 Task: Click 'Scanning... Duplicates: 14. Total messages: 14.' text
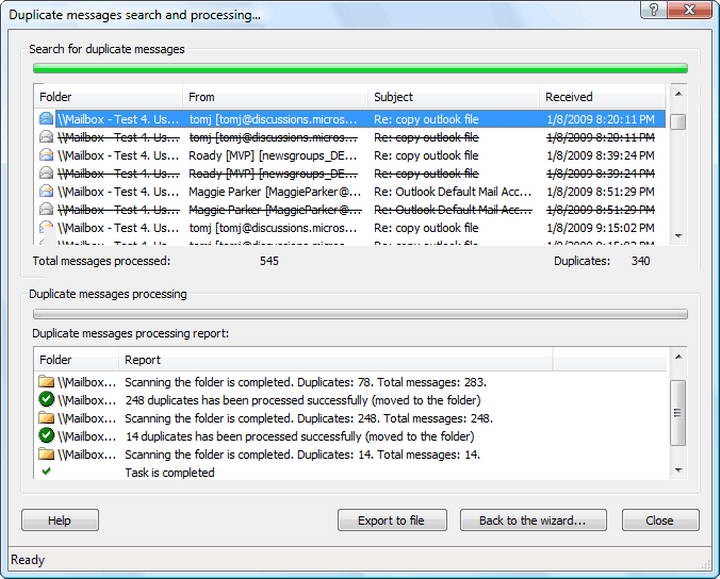tap(302, 455)
